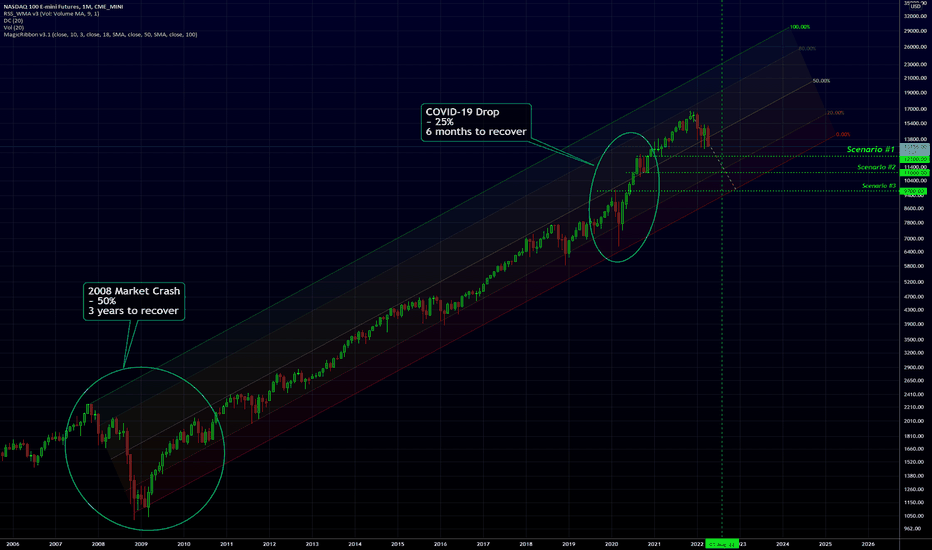
Task: Click the 2020 year on time axis
Action: click(612, 544)
